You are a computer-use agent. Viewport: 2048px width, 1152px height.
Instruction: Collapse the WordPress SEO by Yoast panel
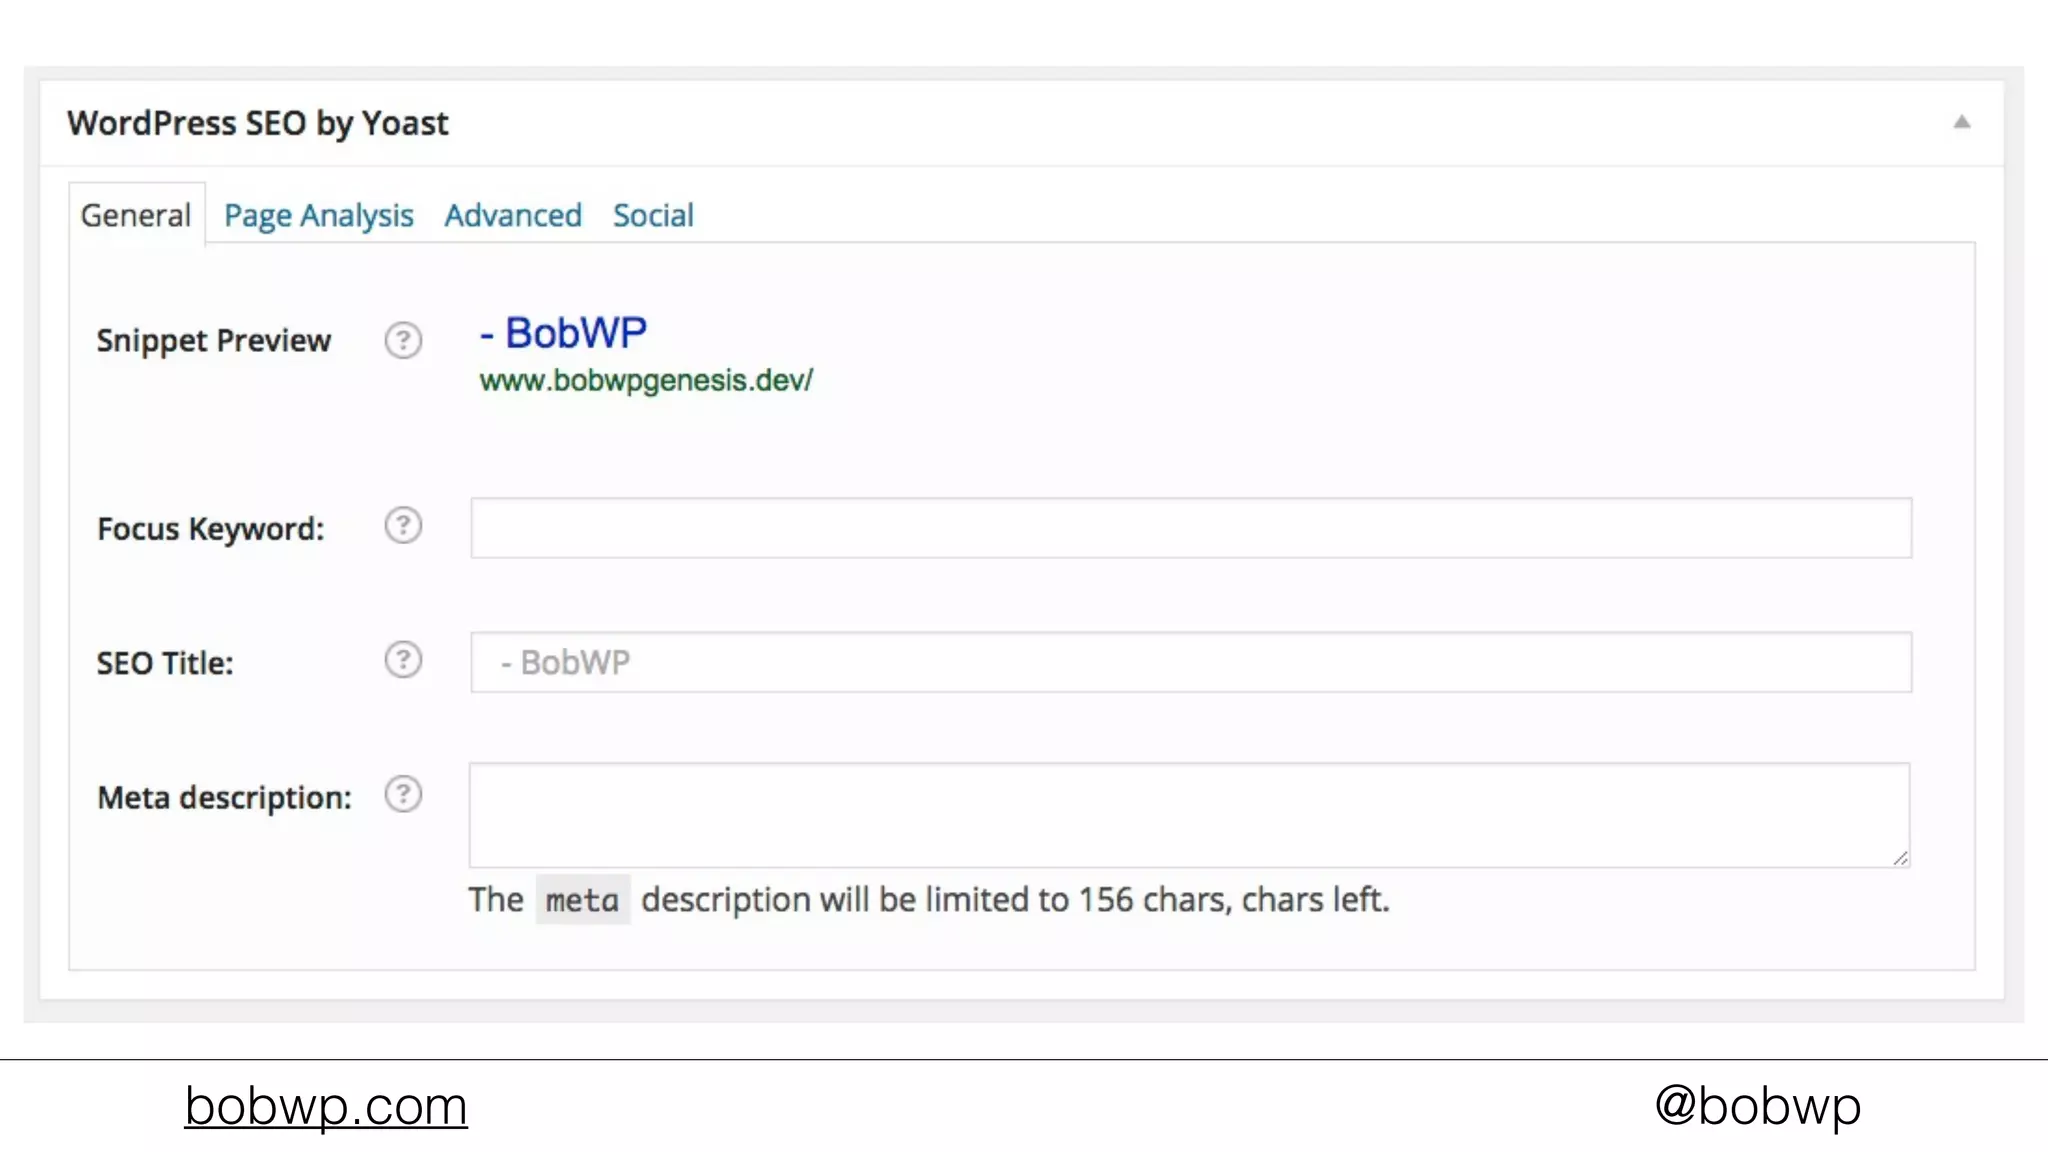(x=1961, y=123)
